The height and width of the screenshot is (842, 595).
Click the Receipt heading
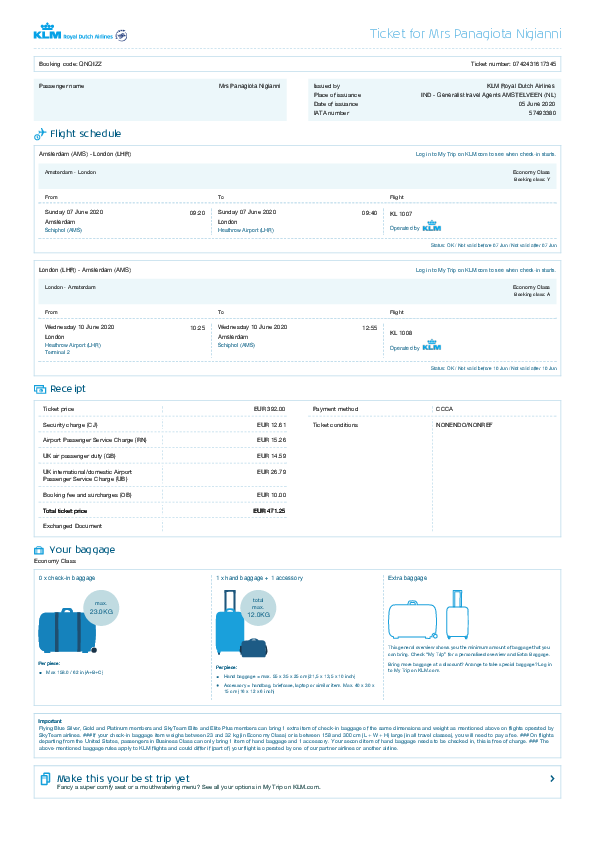68,389
